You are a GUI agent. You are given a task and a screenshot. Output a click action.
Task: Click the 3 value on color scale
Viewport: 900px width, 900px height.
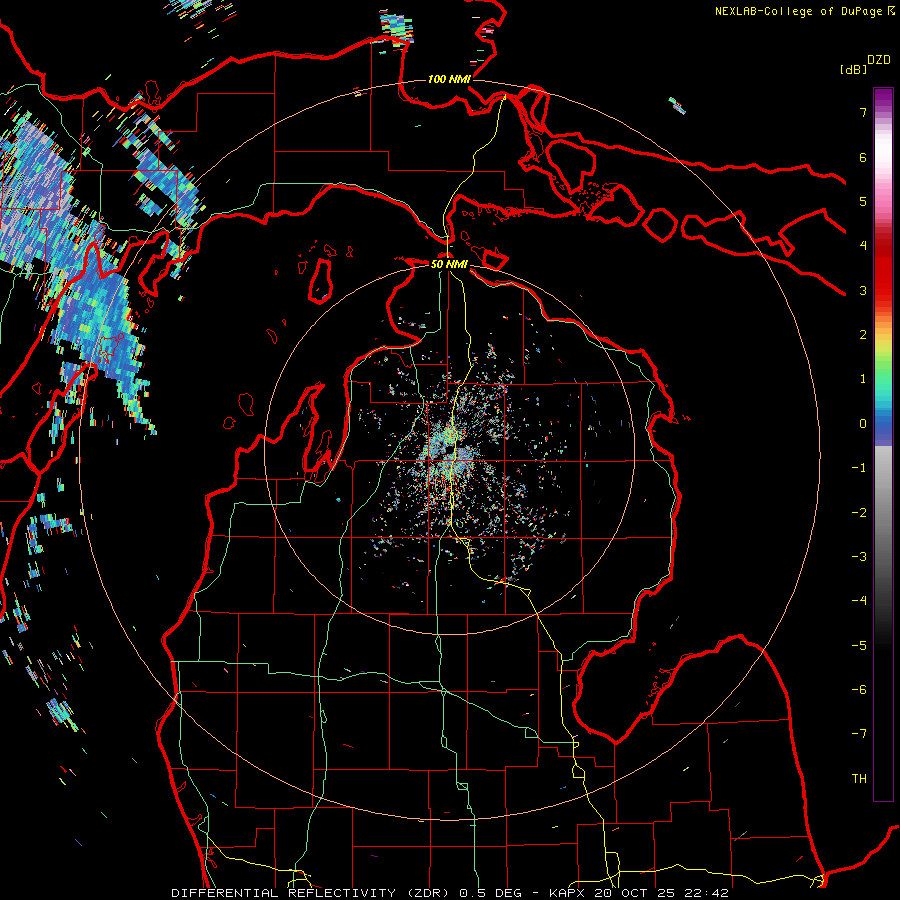(x=863, y=290)
